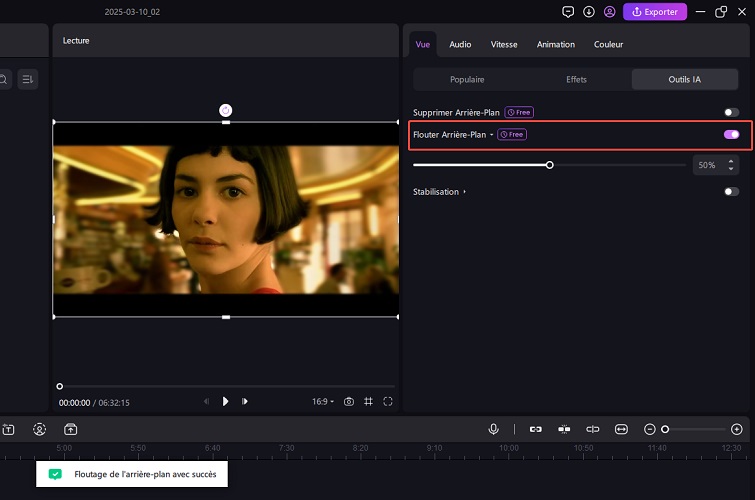Click the AI portrait icon in timeline toolbar
Image resolution: width=755 pixels, height=500 pixels.
click(x=39, y=429)
